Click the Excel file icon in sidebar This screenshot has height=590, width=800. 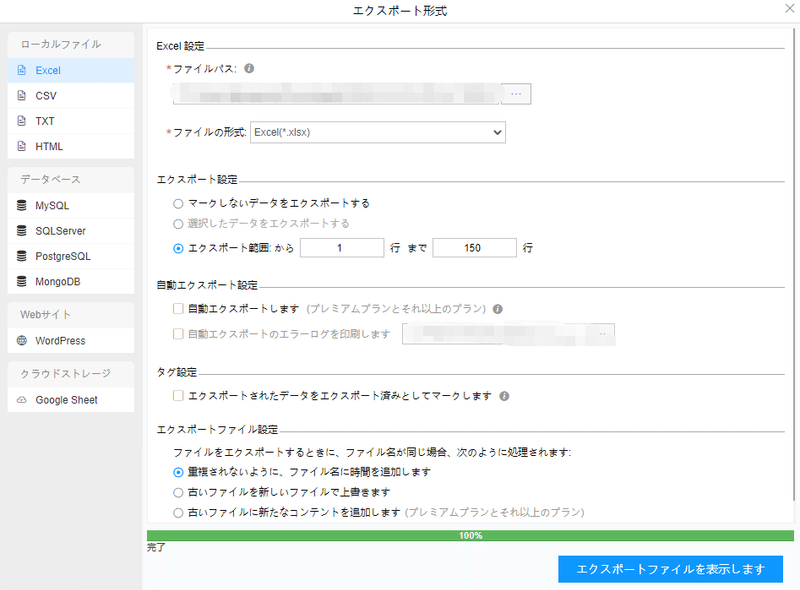[22, 71]
